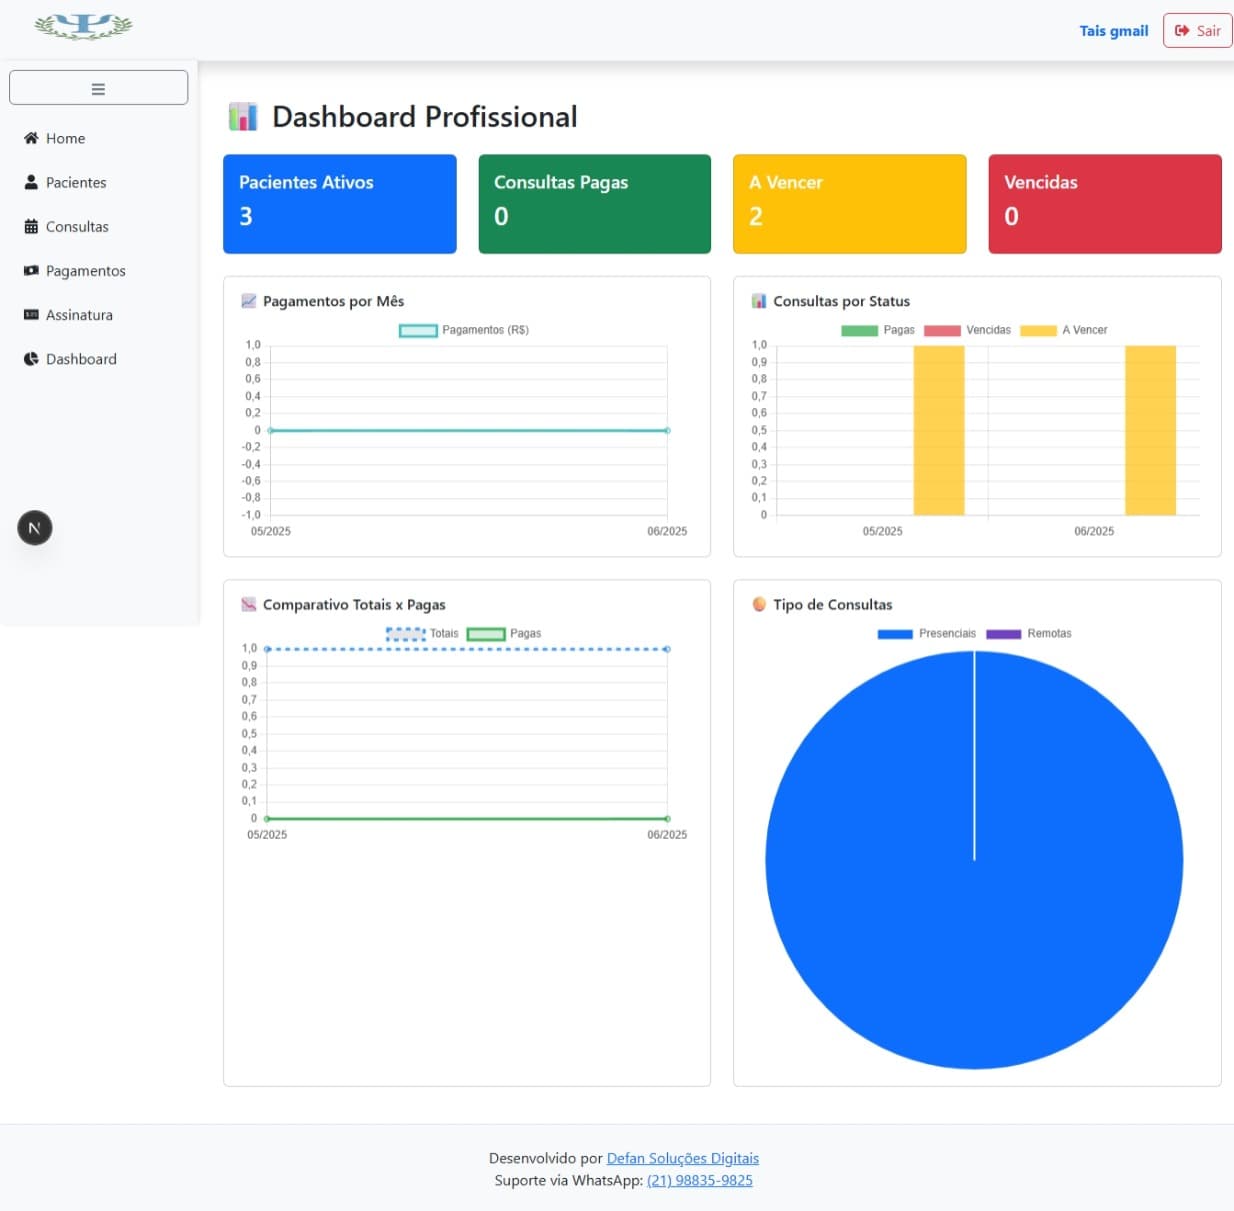1234x1211 pixels.
Task: Open the Pagamentos menu item
Action: tap(85, 270)
